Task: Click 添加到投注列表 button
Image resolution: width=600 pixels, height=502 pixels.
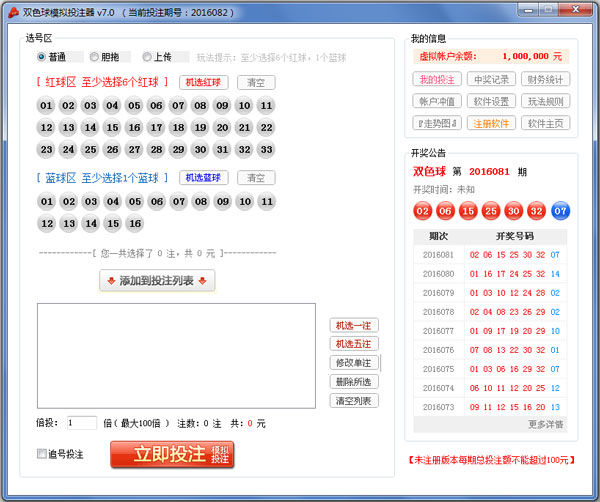Action: click(x=157, y=281)
